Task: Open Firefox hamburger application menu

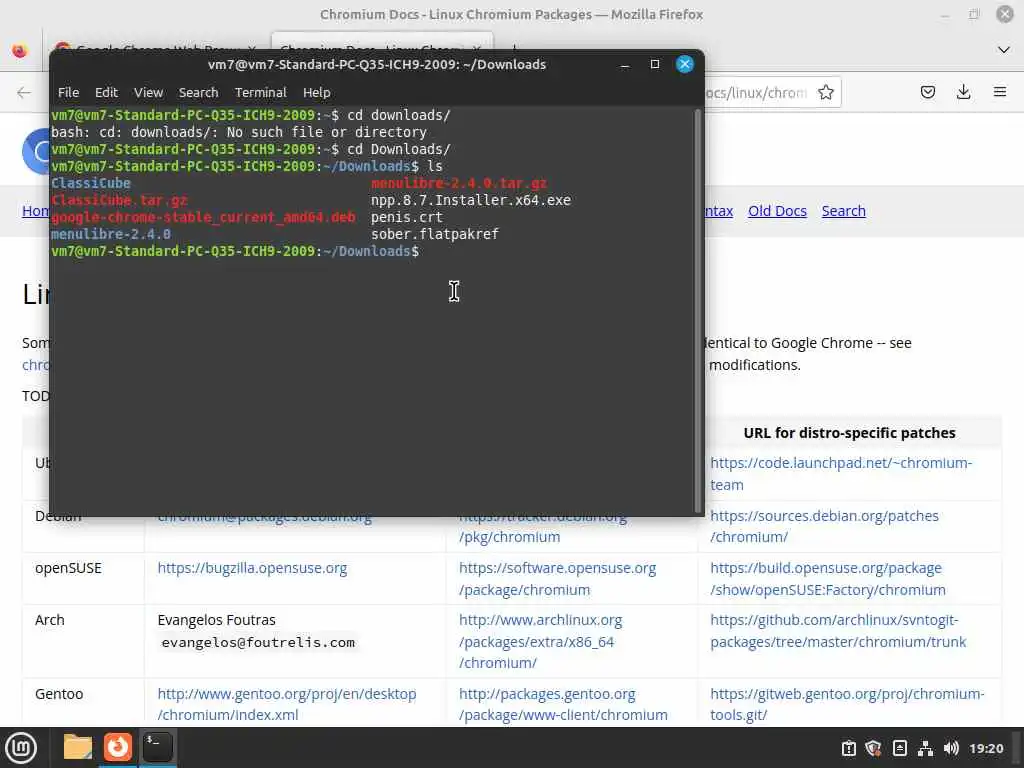Action: pyautogui.click(x=1000, y=92)
